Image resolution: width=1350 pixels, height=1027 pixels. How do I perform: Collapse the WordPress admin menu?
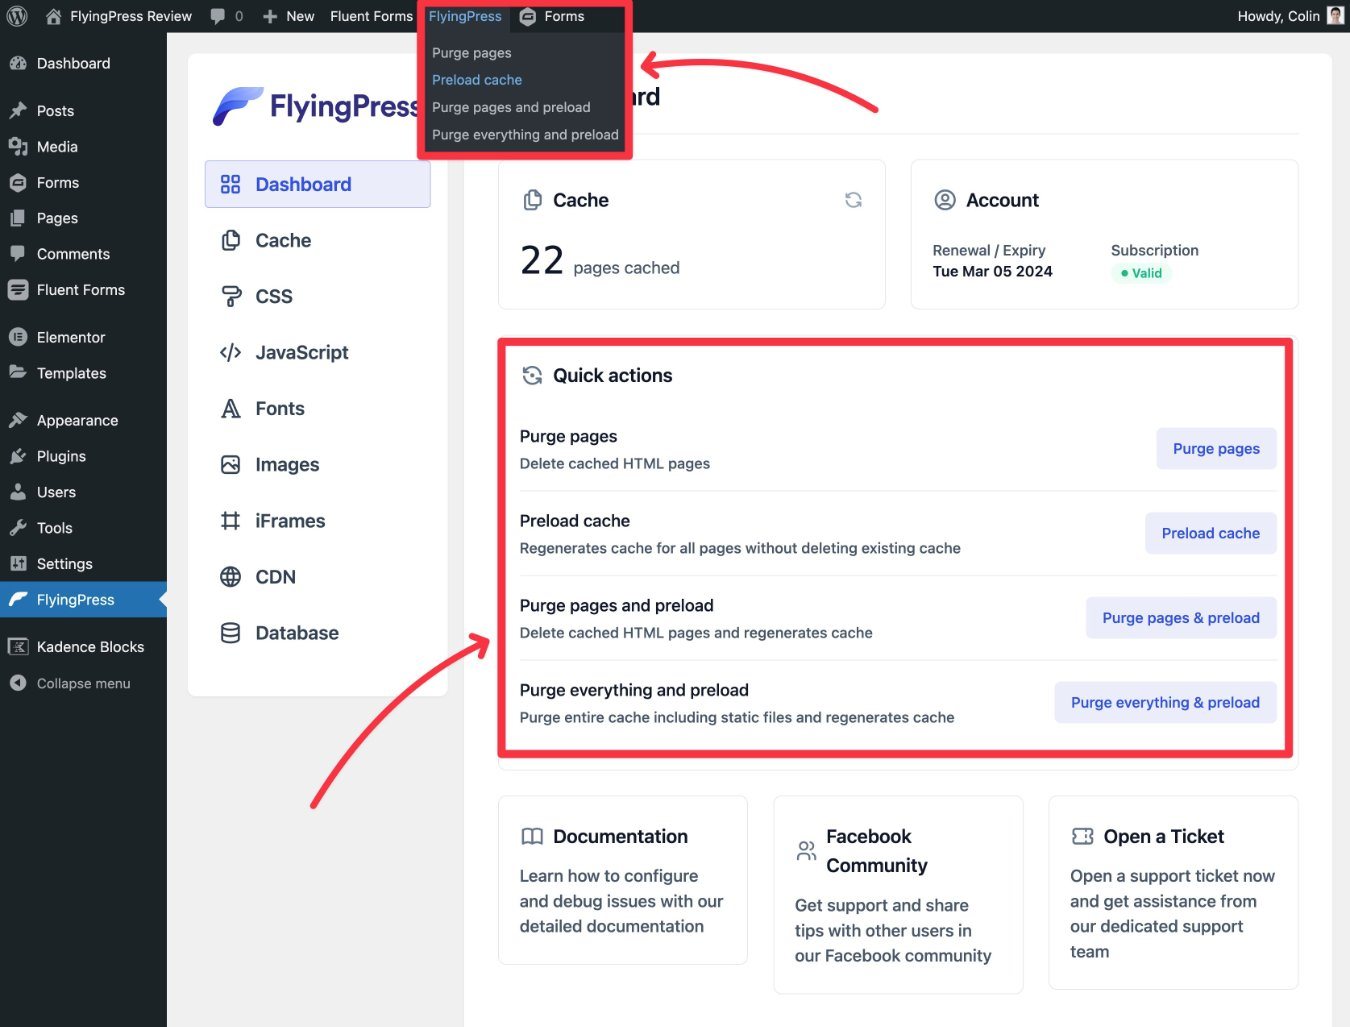point(83,684)
